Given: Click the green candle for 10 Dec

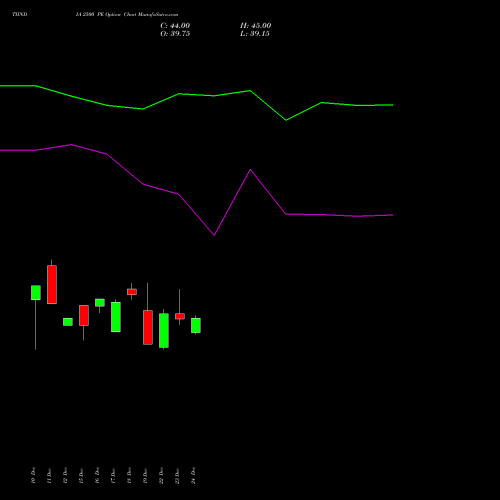Looking at the screenshot, I should [x=36, y=293].
